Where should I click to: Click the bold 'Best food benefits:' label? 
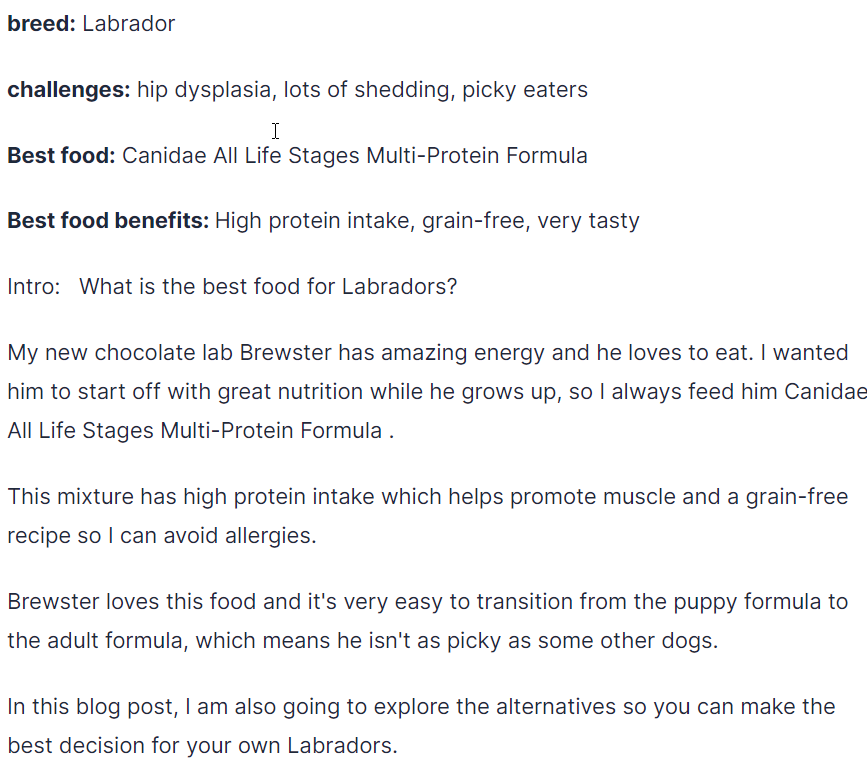[x=108, y=221]
